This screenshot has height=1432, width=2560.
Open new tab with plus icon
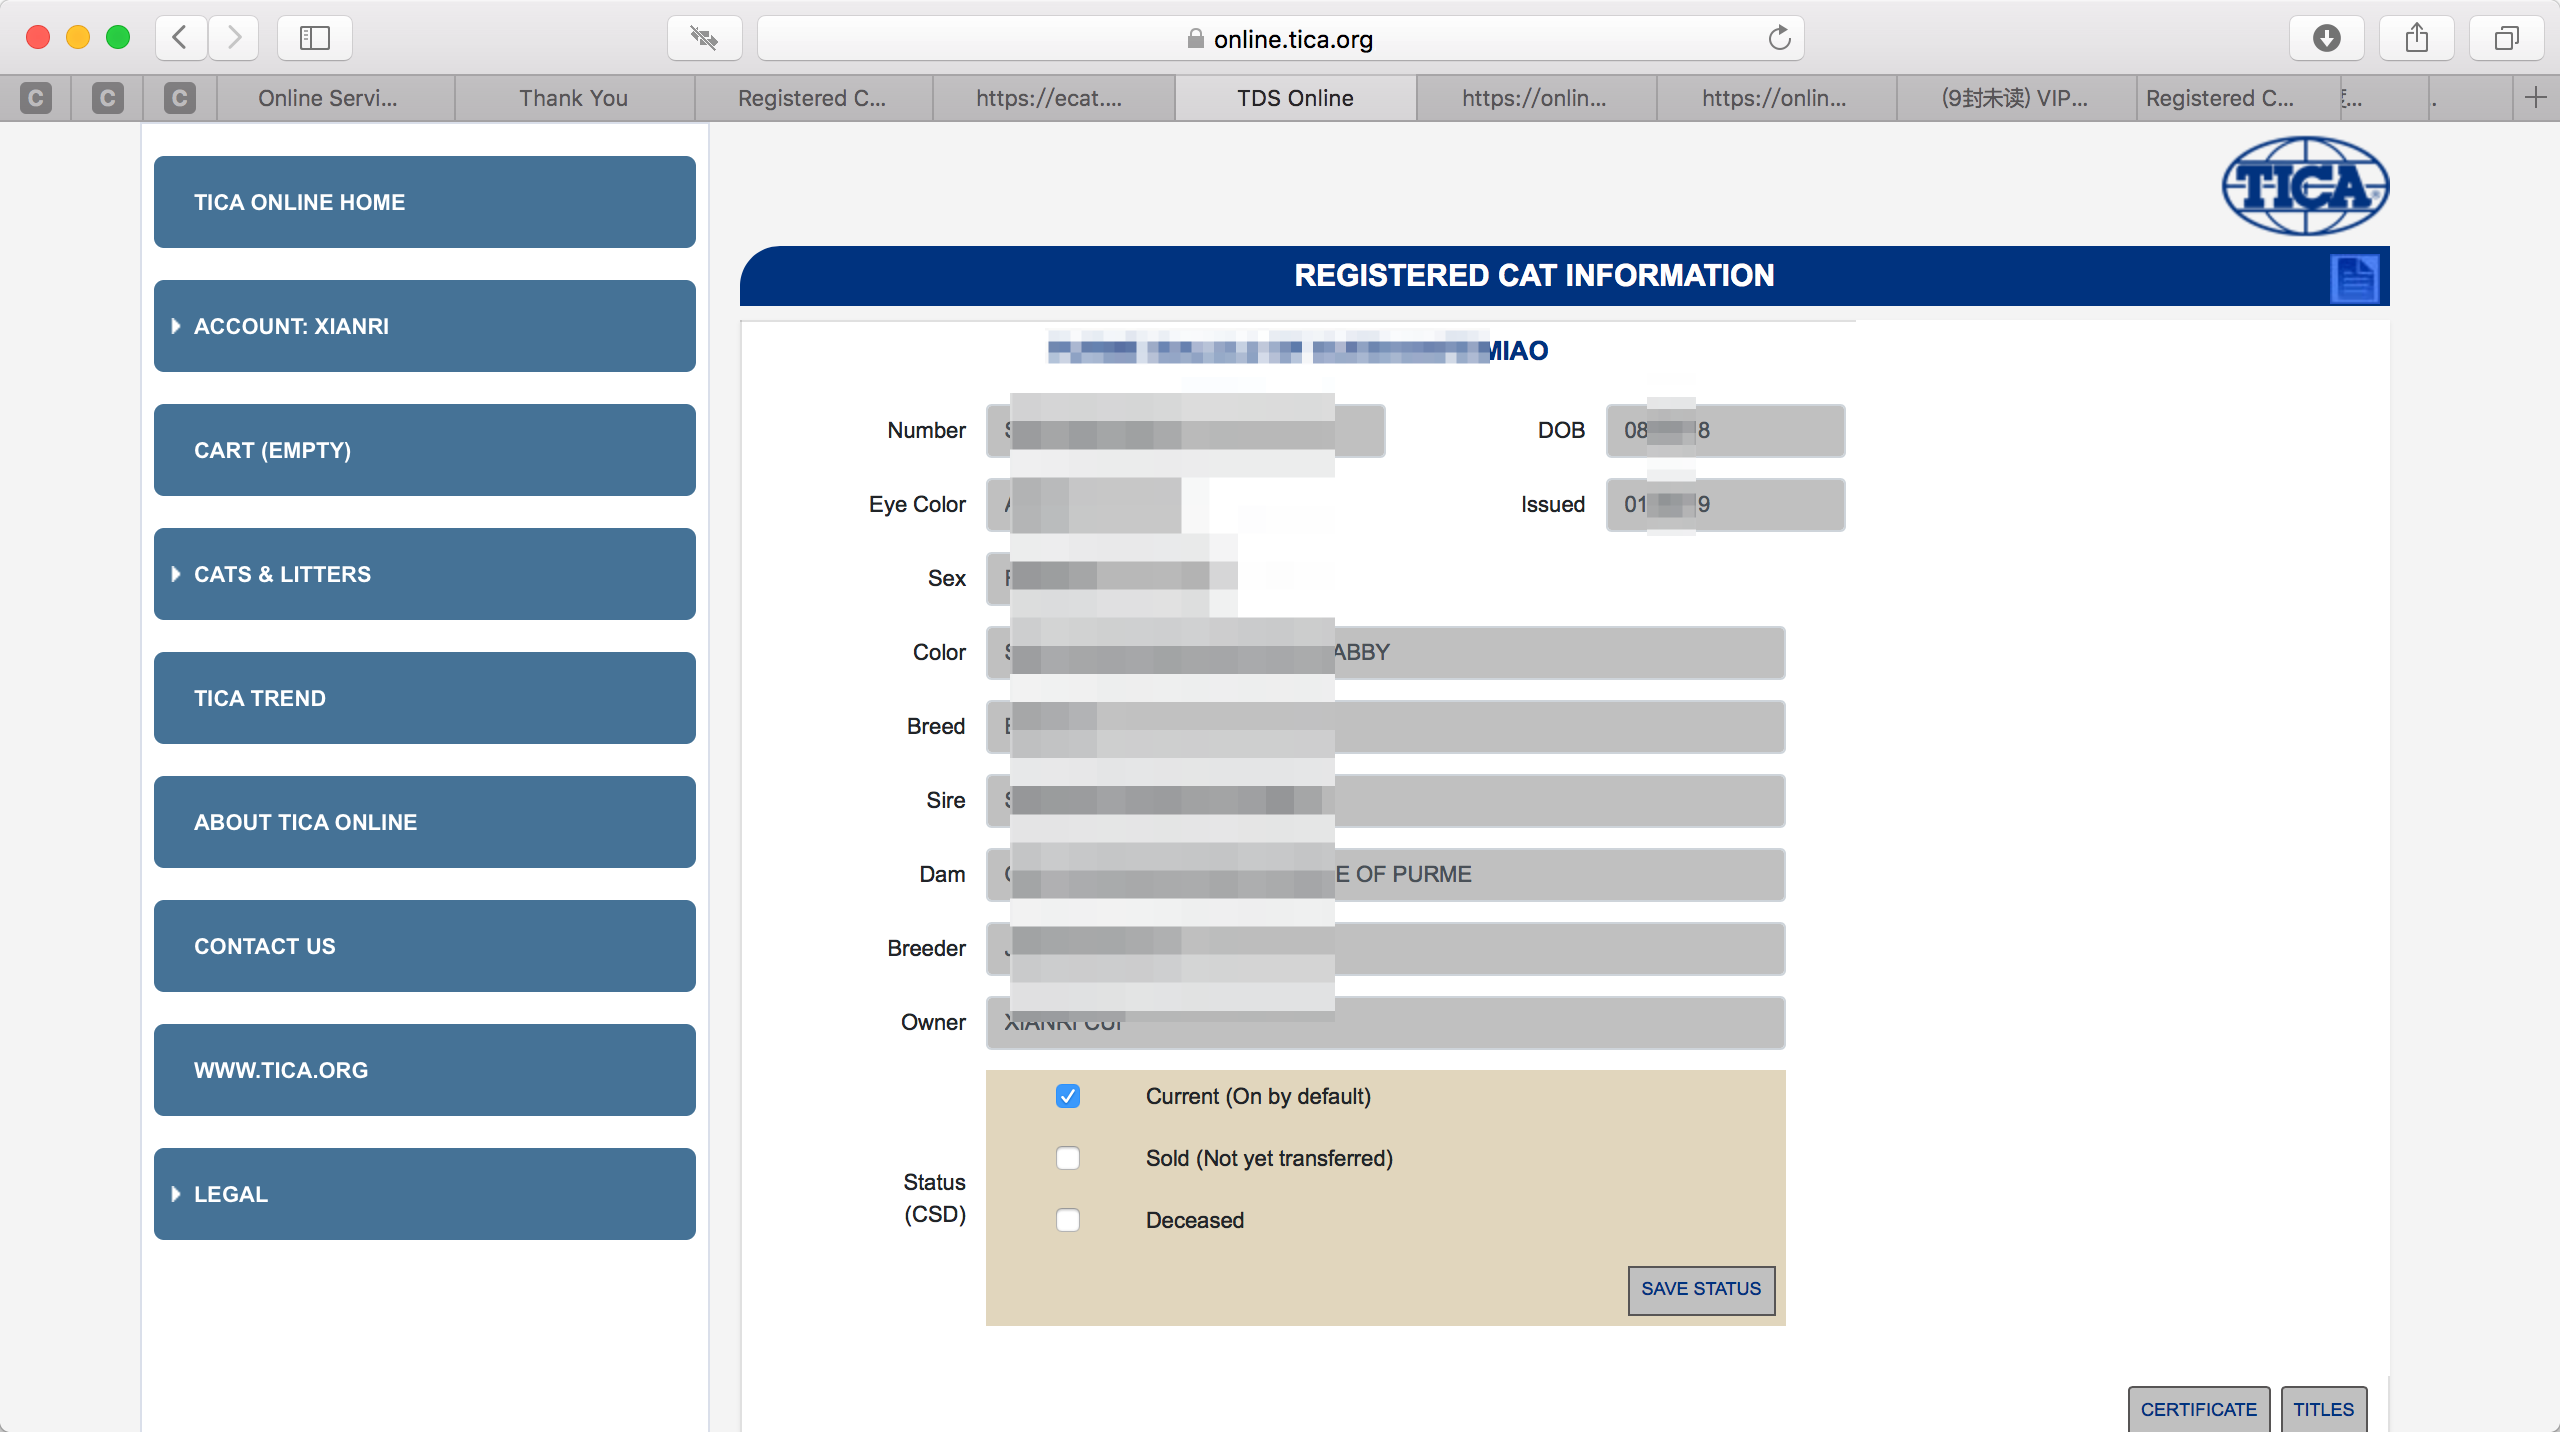click(x=2535, y=97)
